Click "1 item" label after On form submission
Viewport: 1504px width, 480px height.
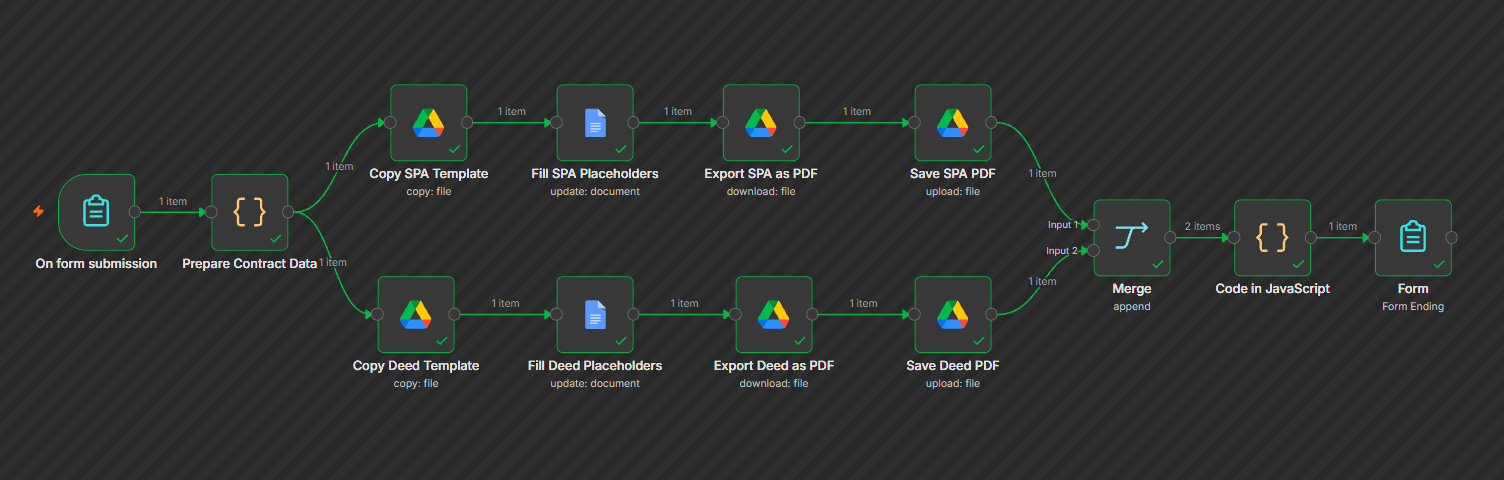click(173, 202)
